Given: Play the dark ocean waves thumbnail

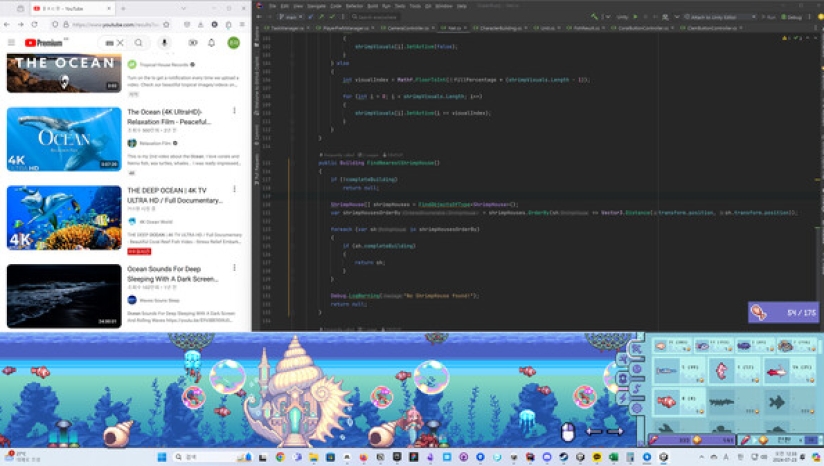Looking at the screenshot, I should tap(64, 296).
